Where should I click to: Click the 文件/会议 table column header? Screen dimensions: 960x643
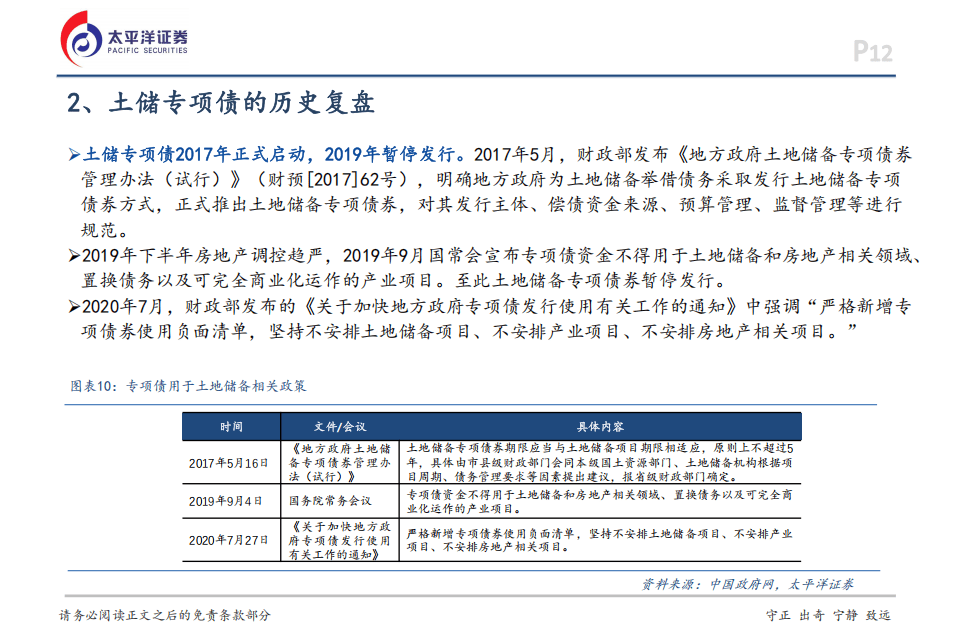pyautogui.click(x=340, y=426)
